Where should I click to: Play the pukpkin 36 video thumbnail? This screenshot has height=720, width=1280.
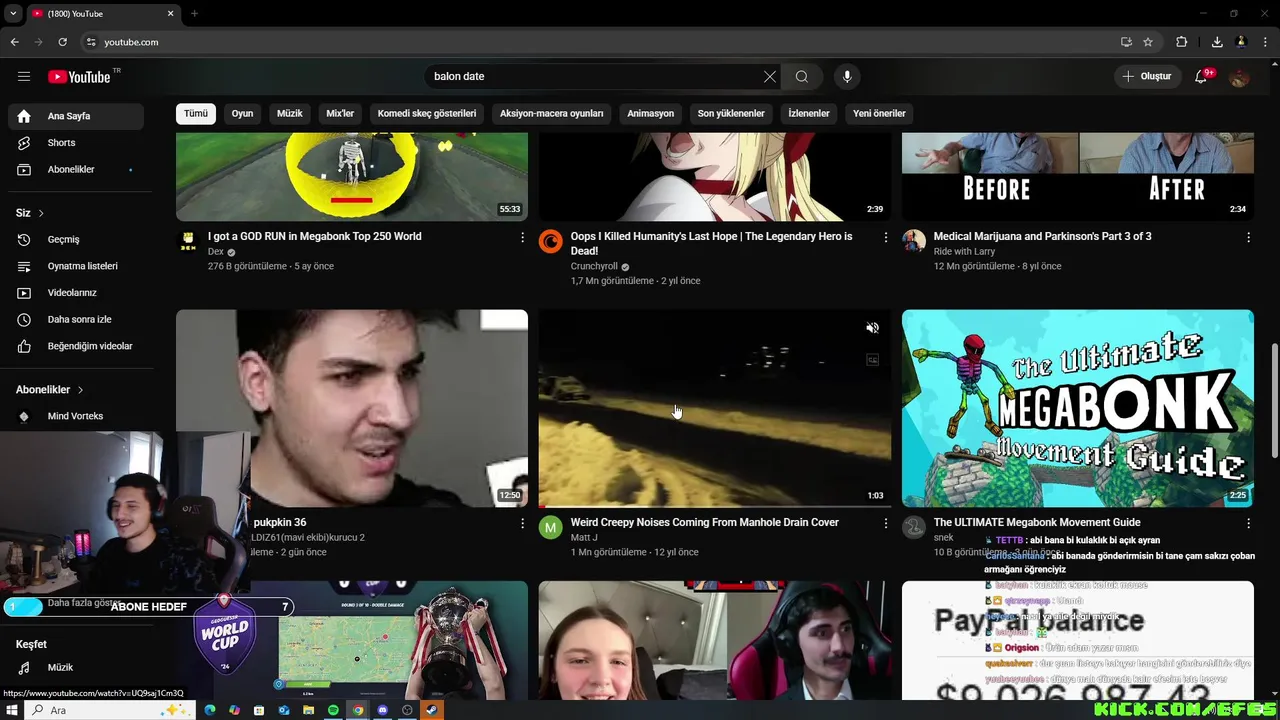pyautogui.click(x=352, y=408)
